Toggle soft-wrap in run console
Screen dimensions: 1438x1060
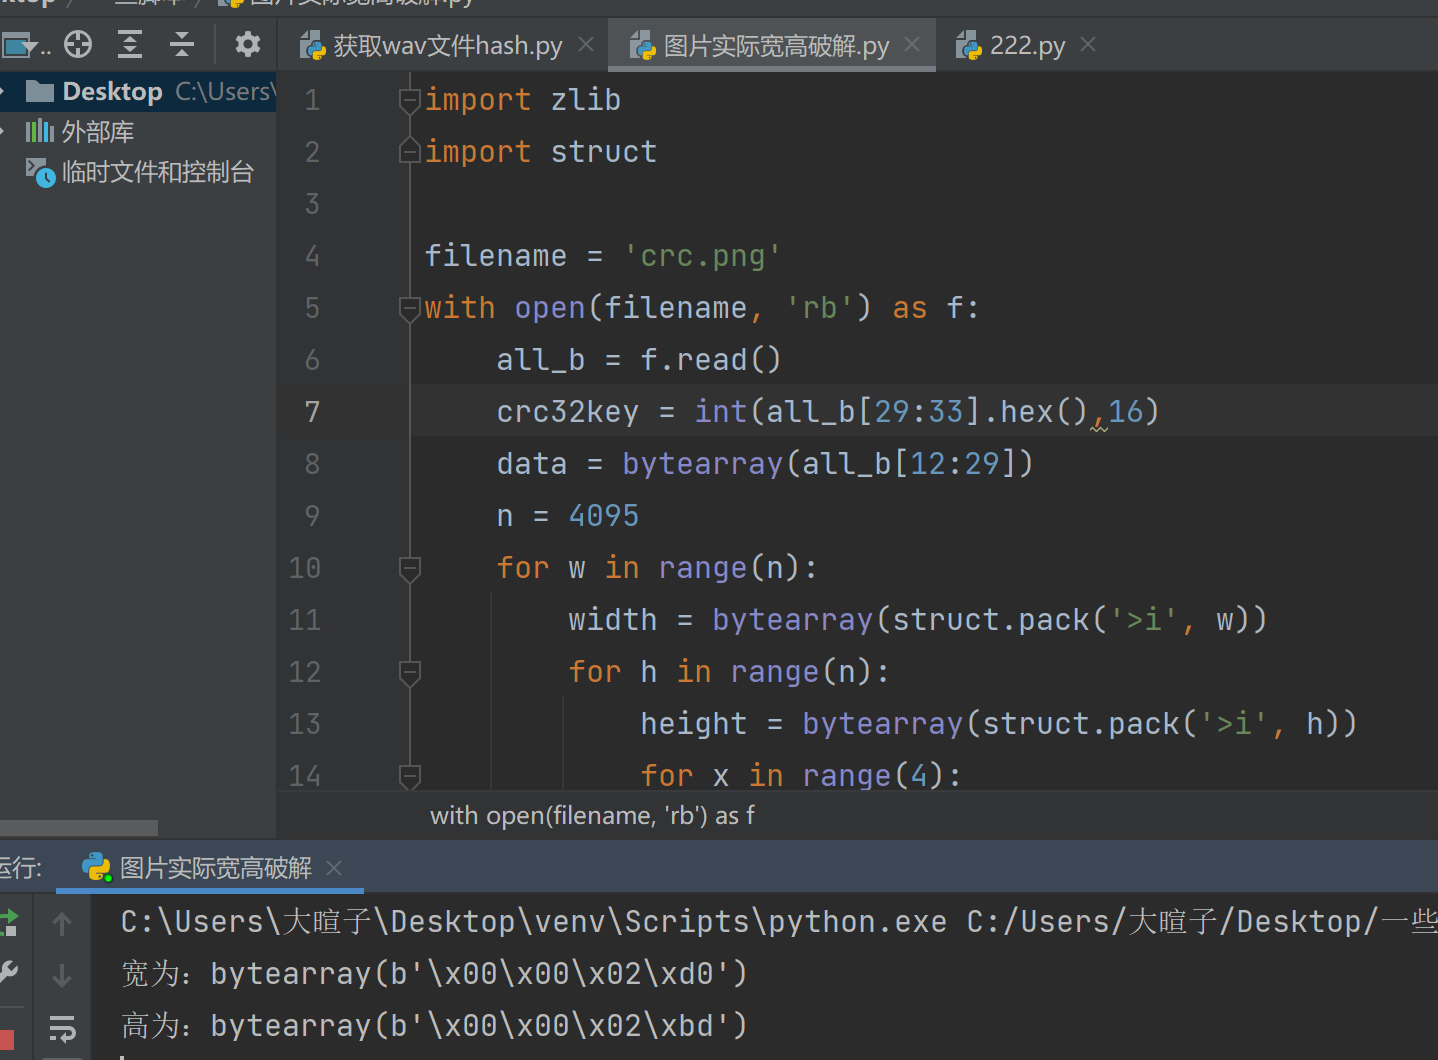pos(62,1028)
